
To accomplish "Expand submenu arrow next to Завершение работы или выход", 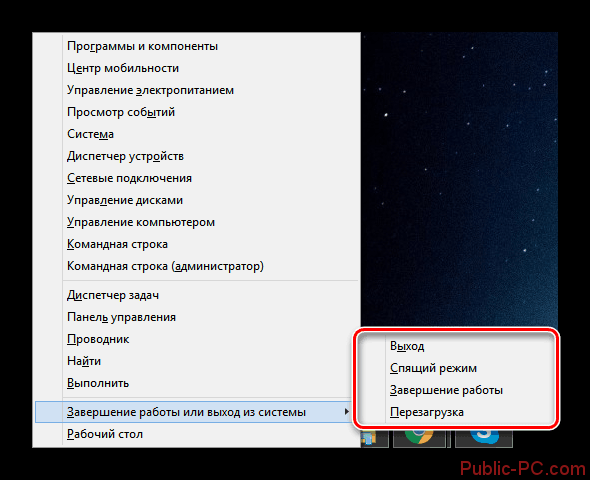I will (x=346, y=412).
